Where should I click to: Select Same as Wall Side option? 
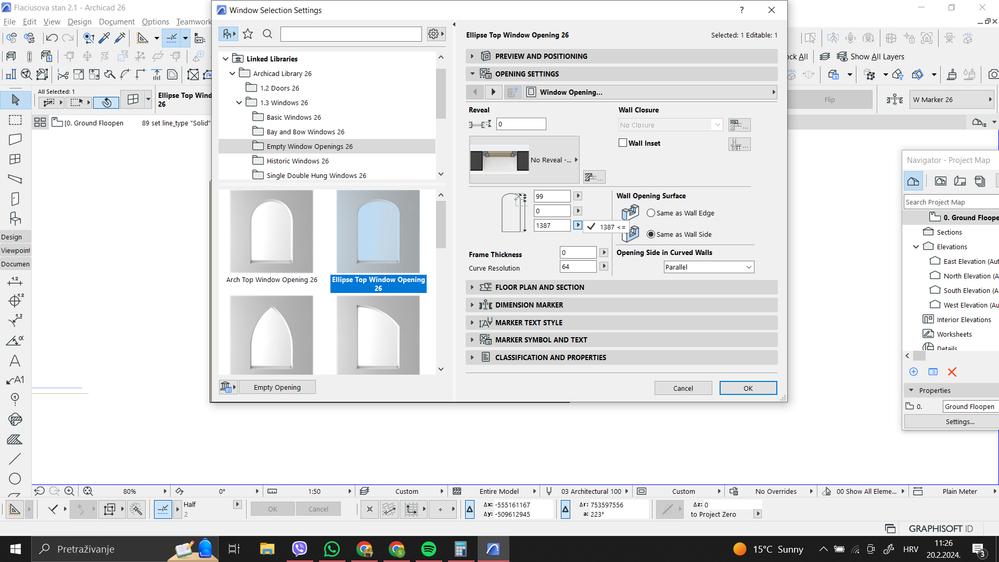pos(651,234)
